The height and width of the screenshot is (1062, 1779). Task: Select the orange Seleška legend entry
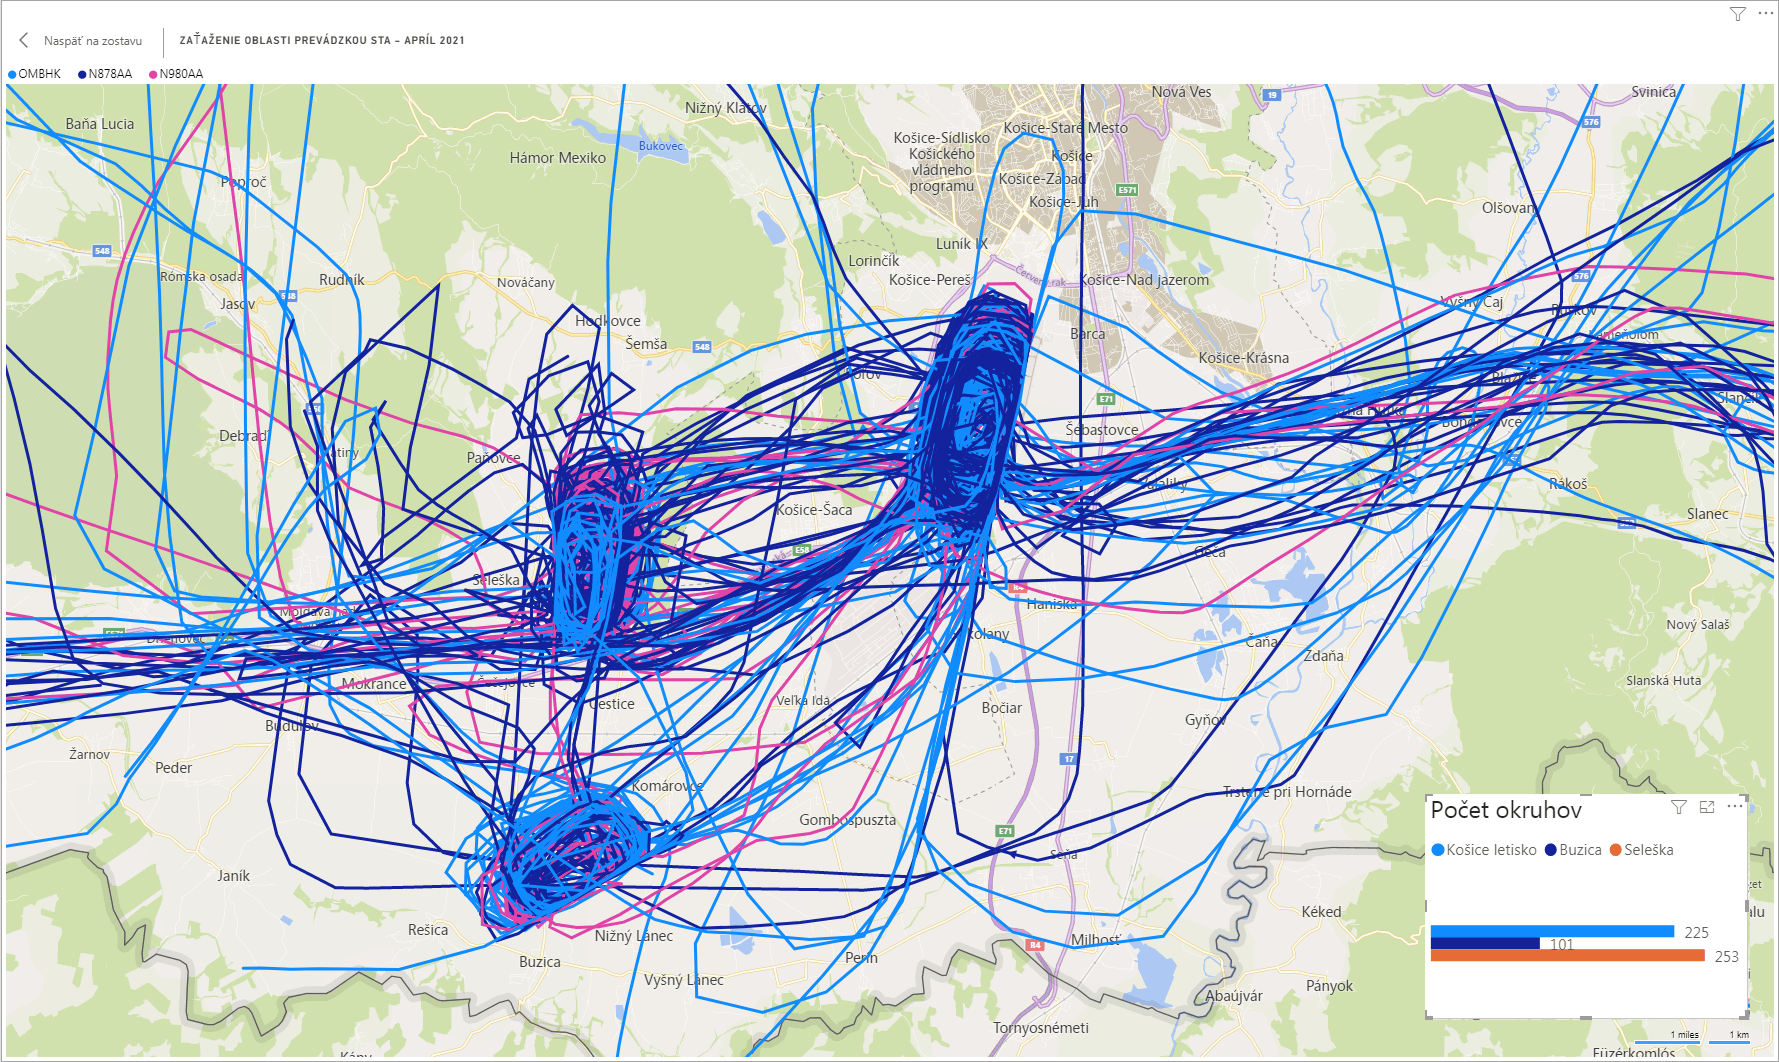(1647, 850)
